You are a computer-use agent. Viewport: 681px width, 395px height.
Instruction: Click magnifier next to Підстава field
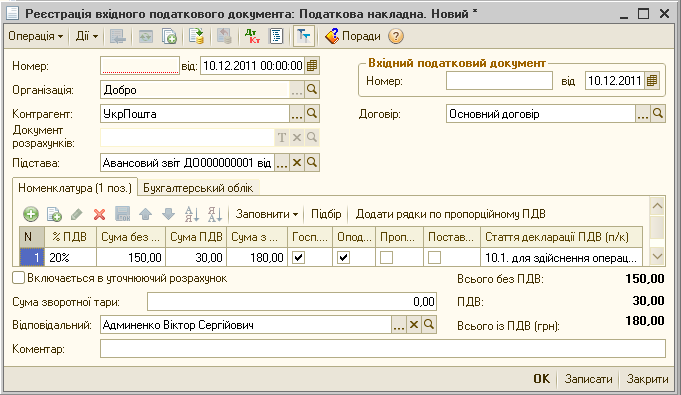[x=312, y=163]
